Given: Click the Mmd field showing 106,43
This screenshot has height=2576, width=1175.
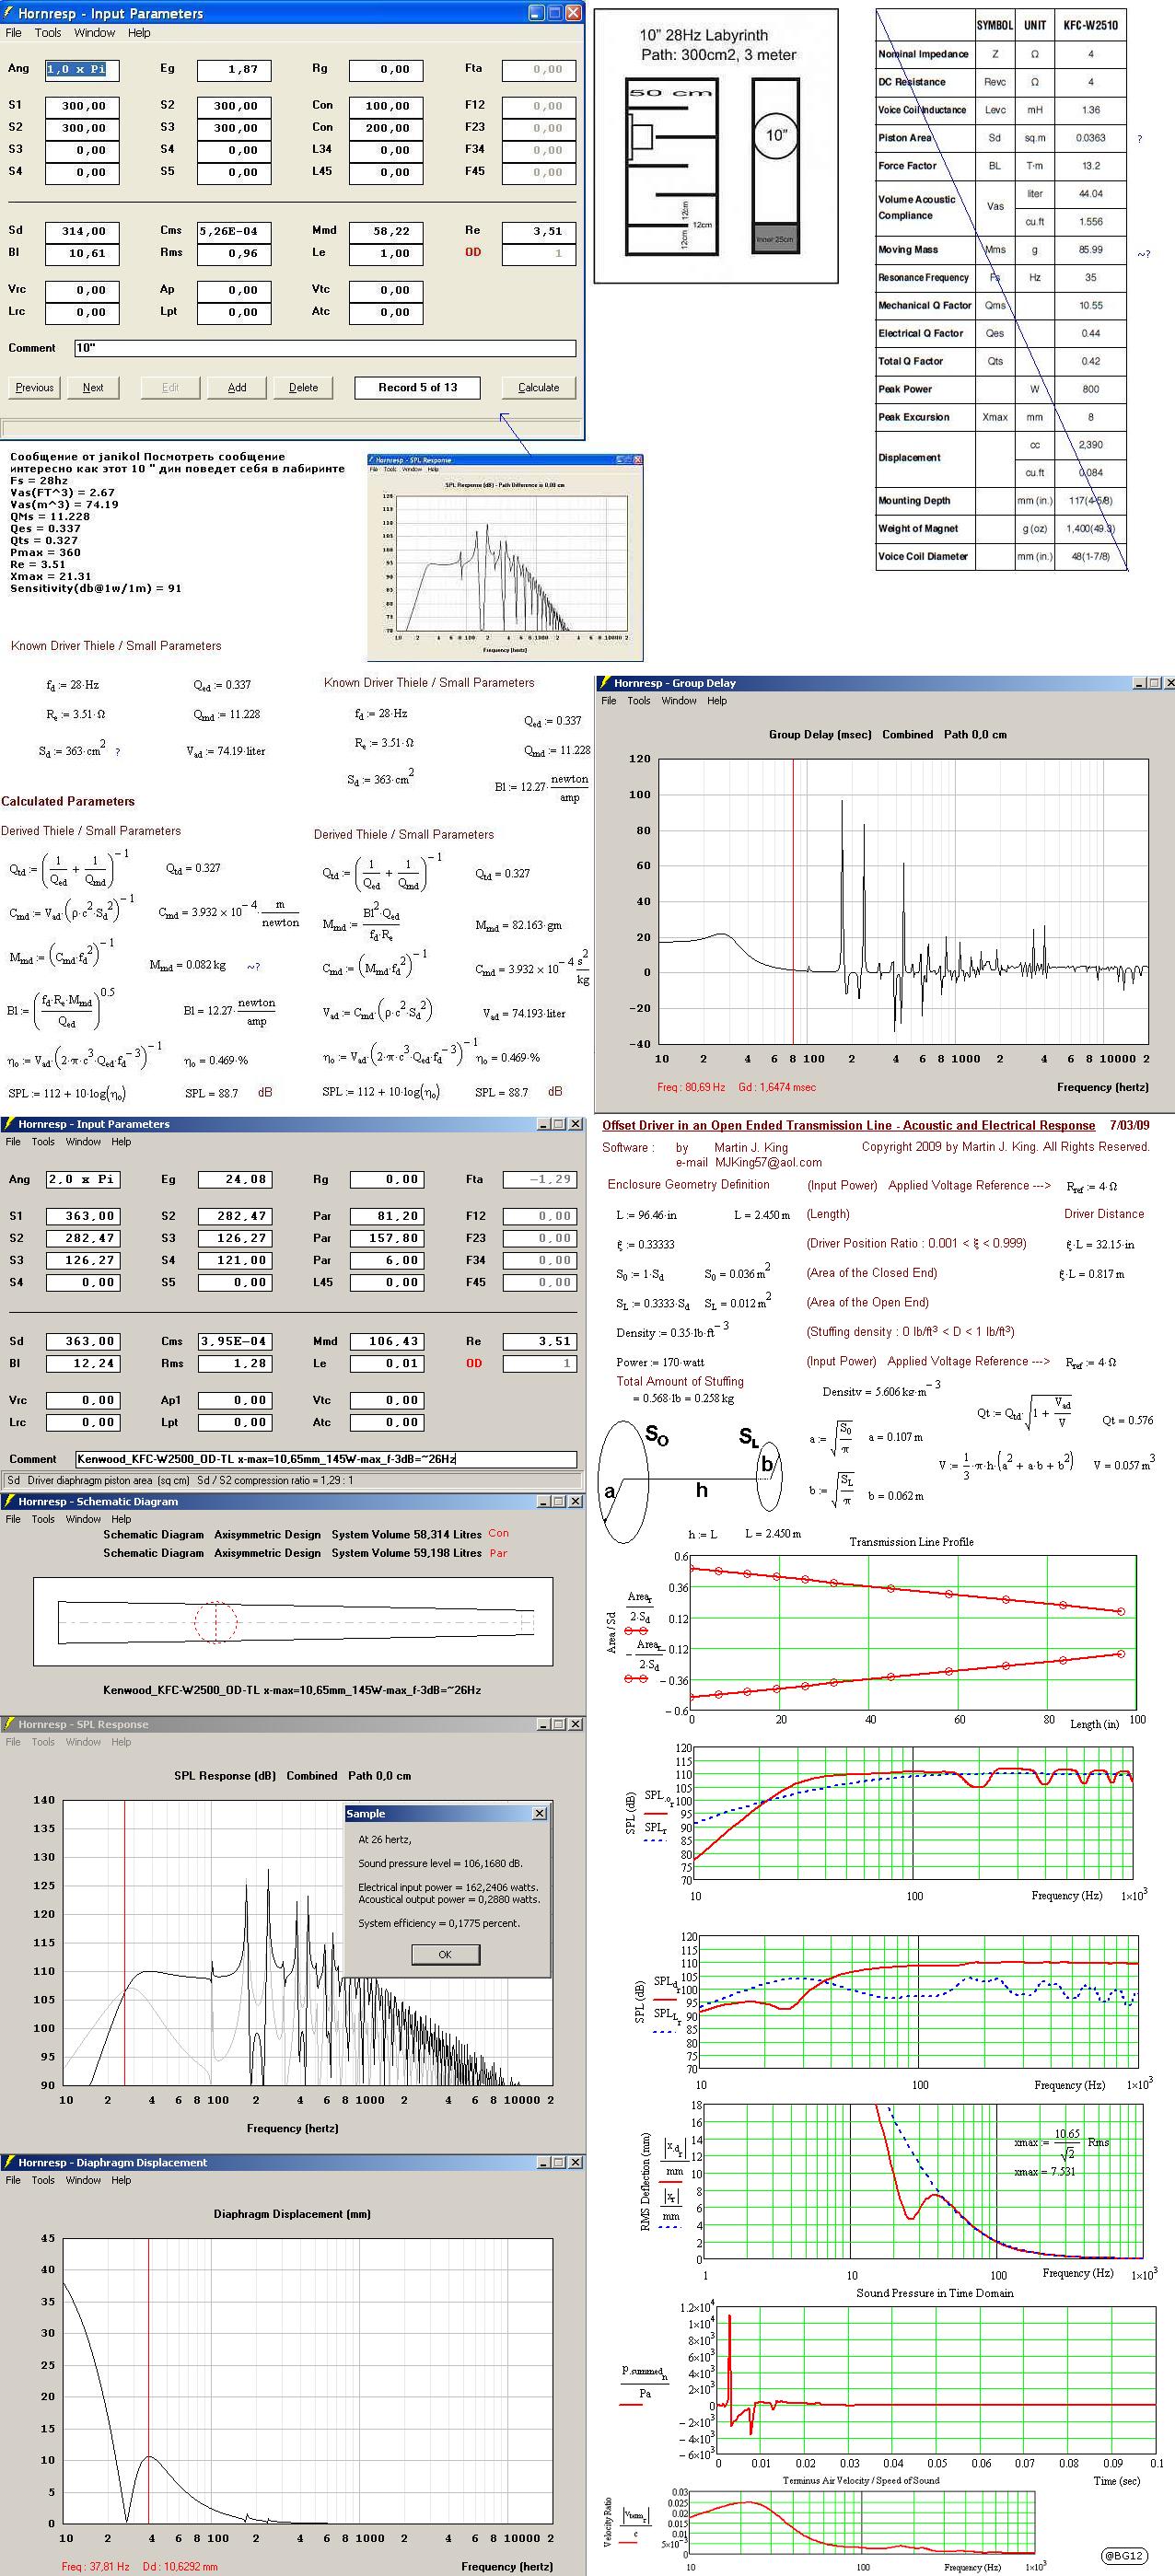Looking at the screenshot, I should pyautogui.click(x=387, y=1342).
